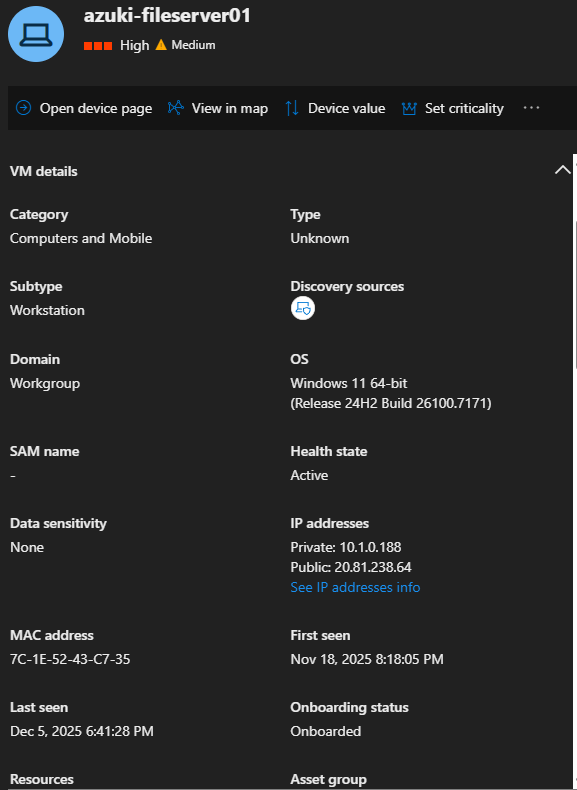
Task: Click the View in map graph icon
Action: [x=175, y=108]
